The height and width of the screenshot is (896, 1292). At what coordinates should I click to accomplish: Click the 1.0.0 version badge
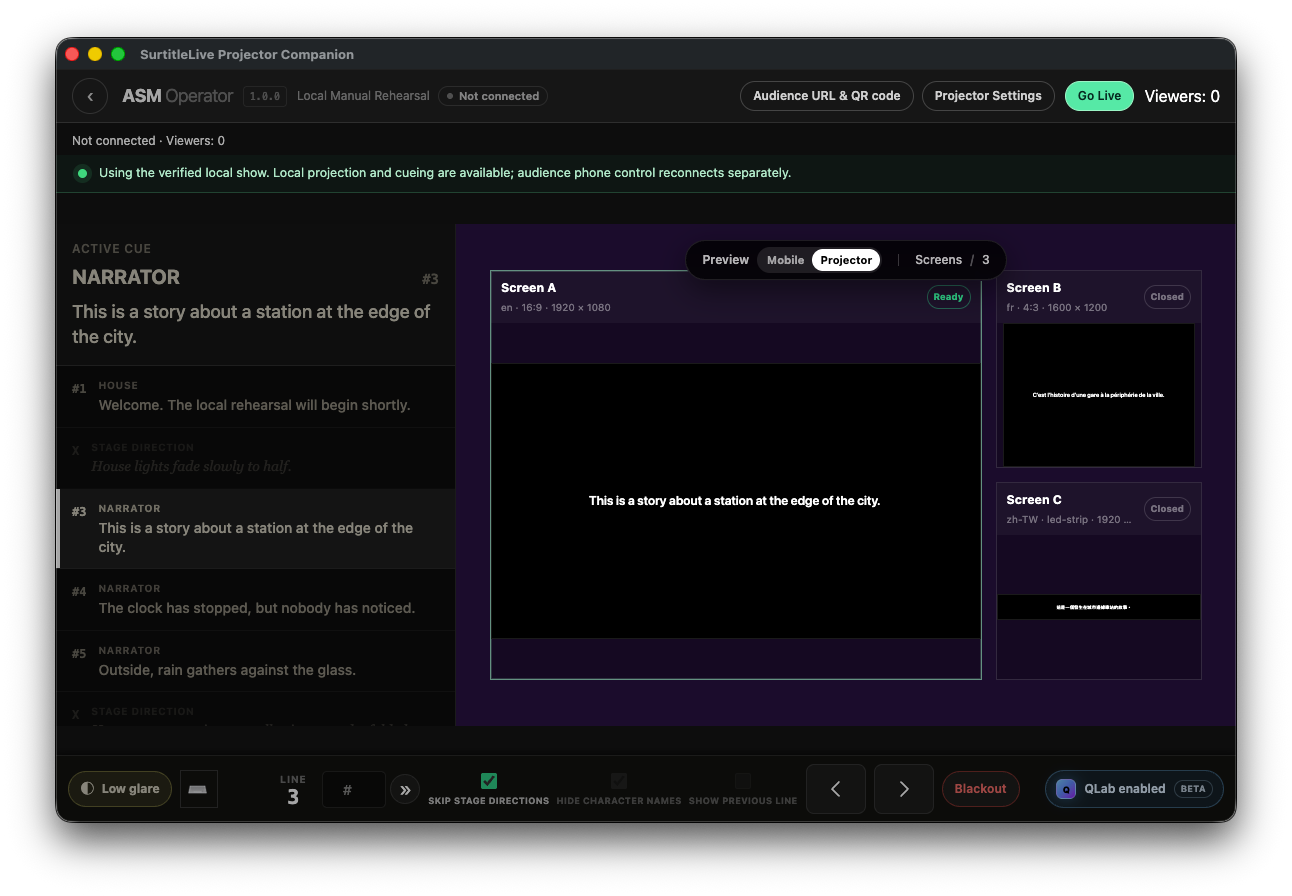265,96
